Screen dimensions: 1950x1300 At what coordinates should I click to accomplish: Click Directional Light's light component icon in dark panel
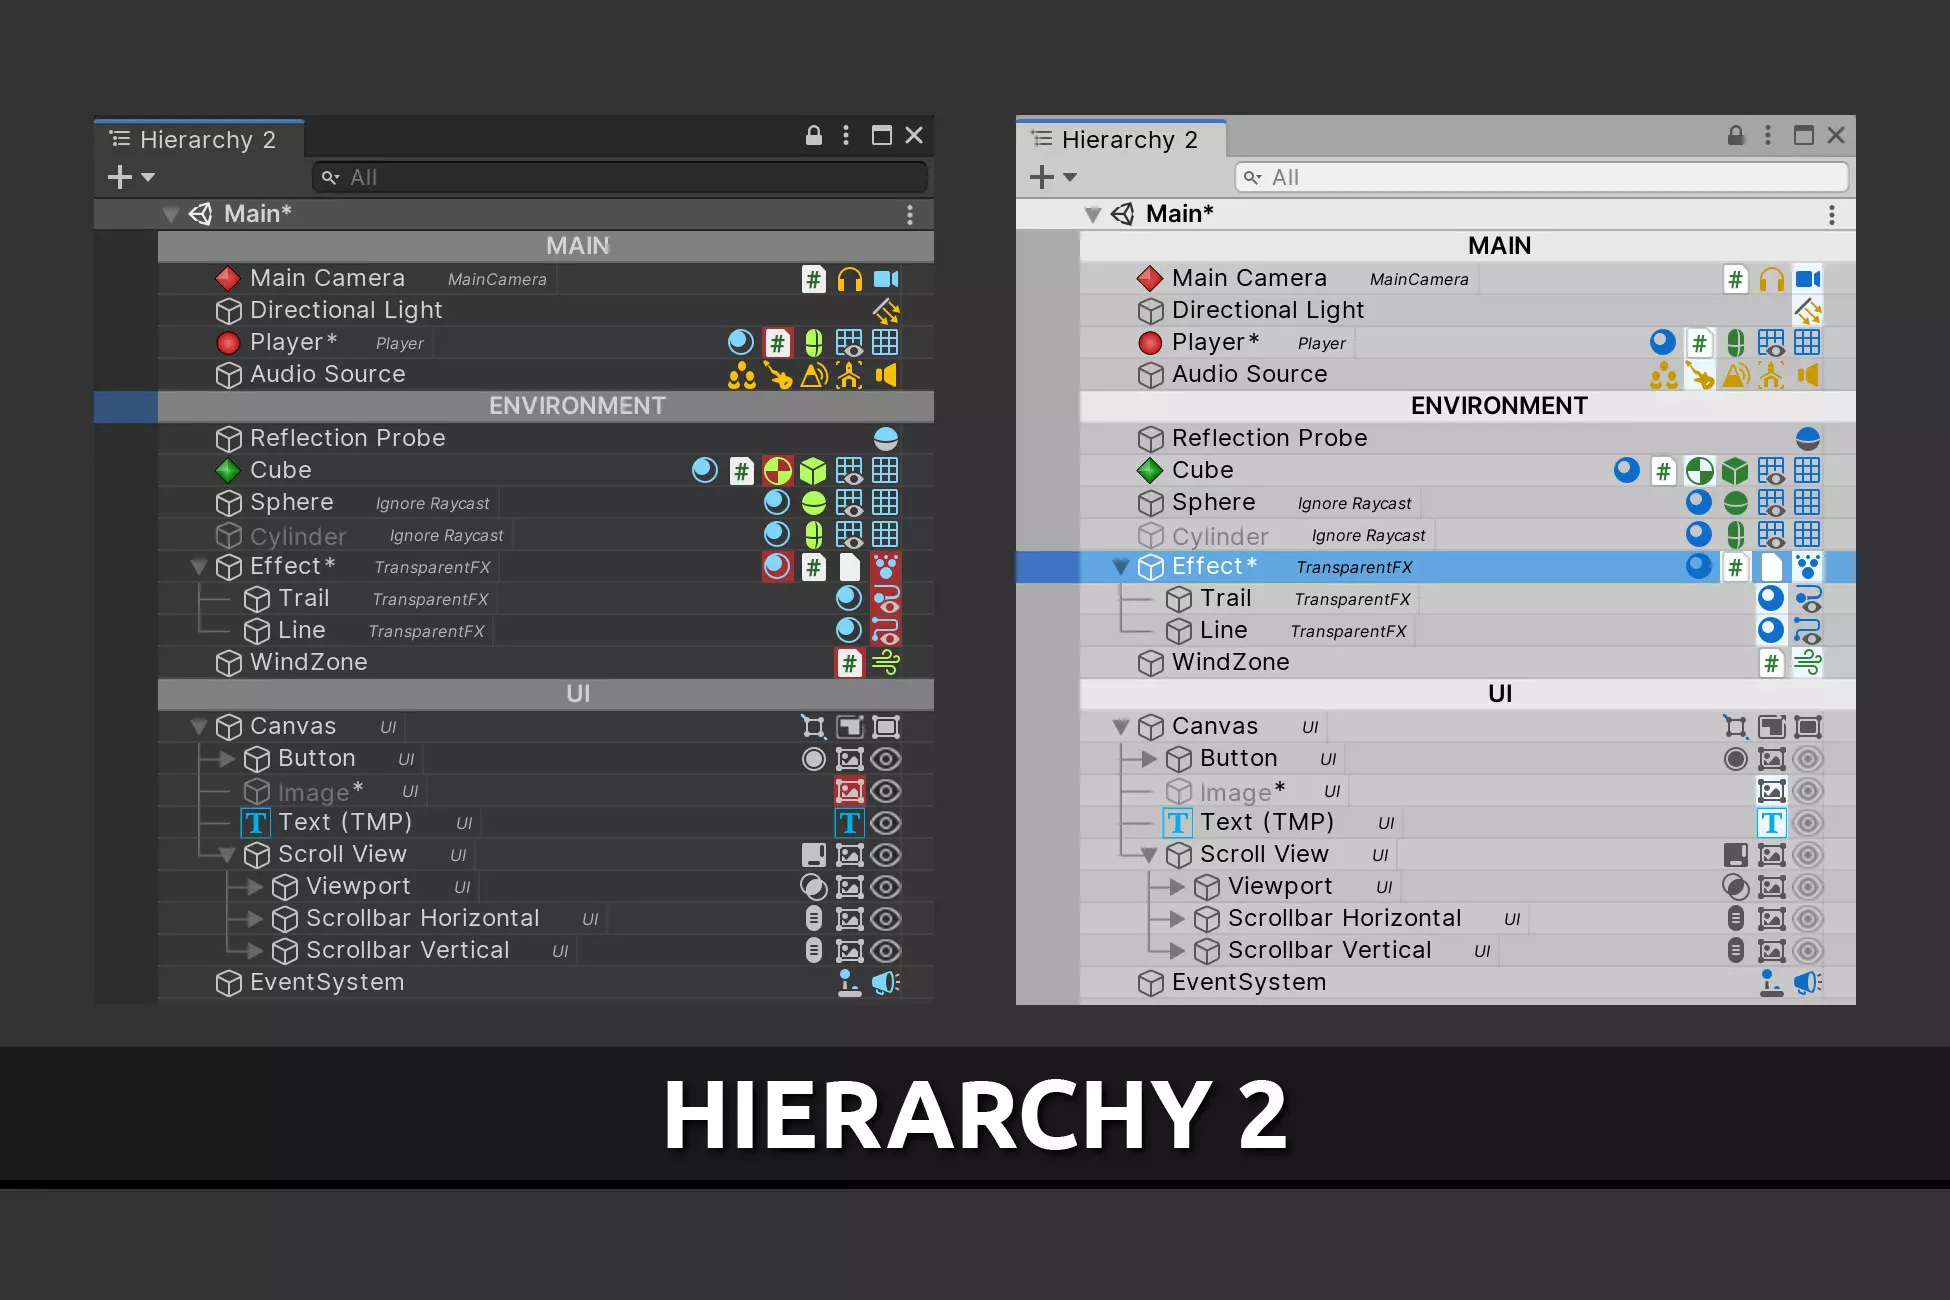pos(886,311)
